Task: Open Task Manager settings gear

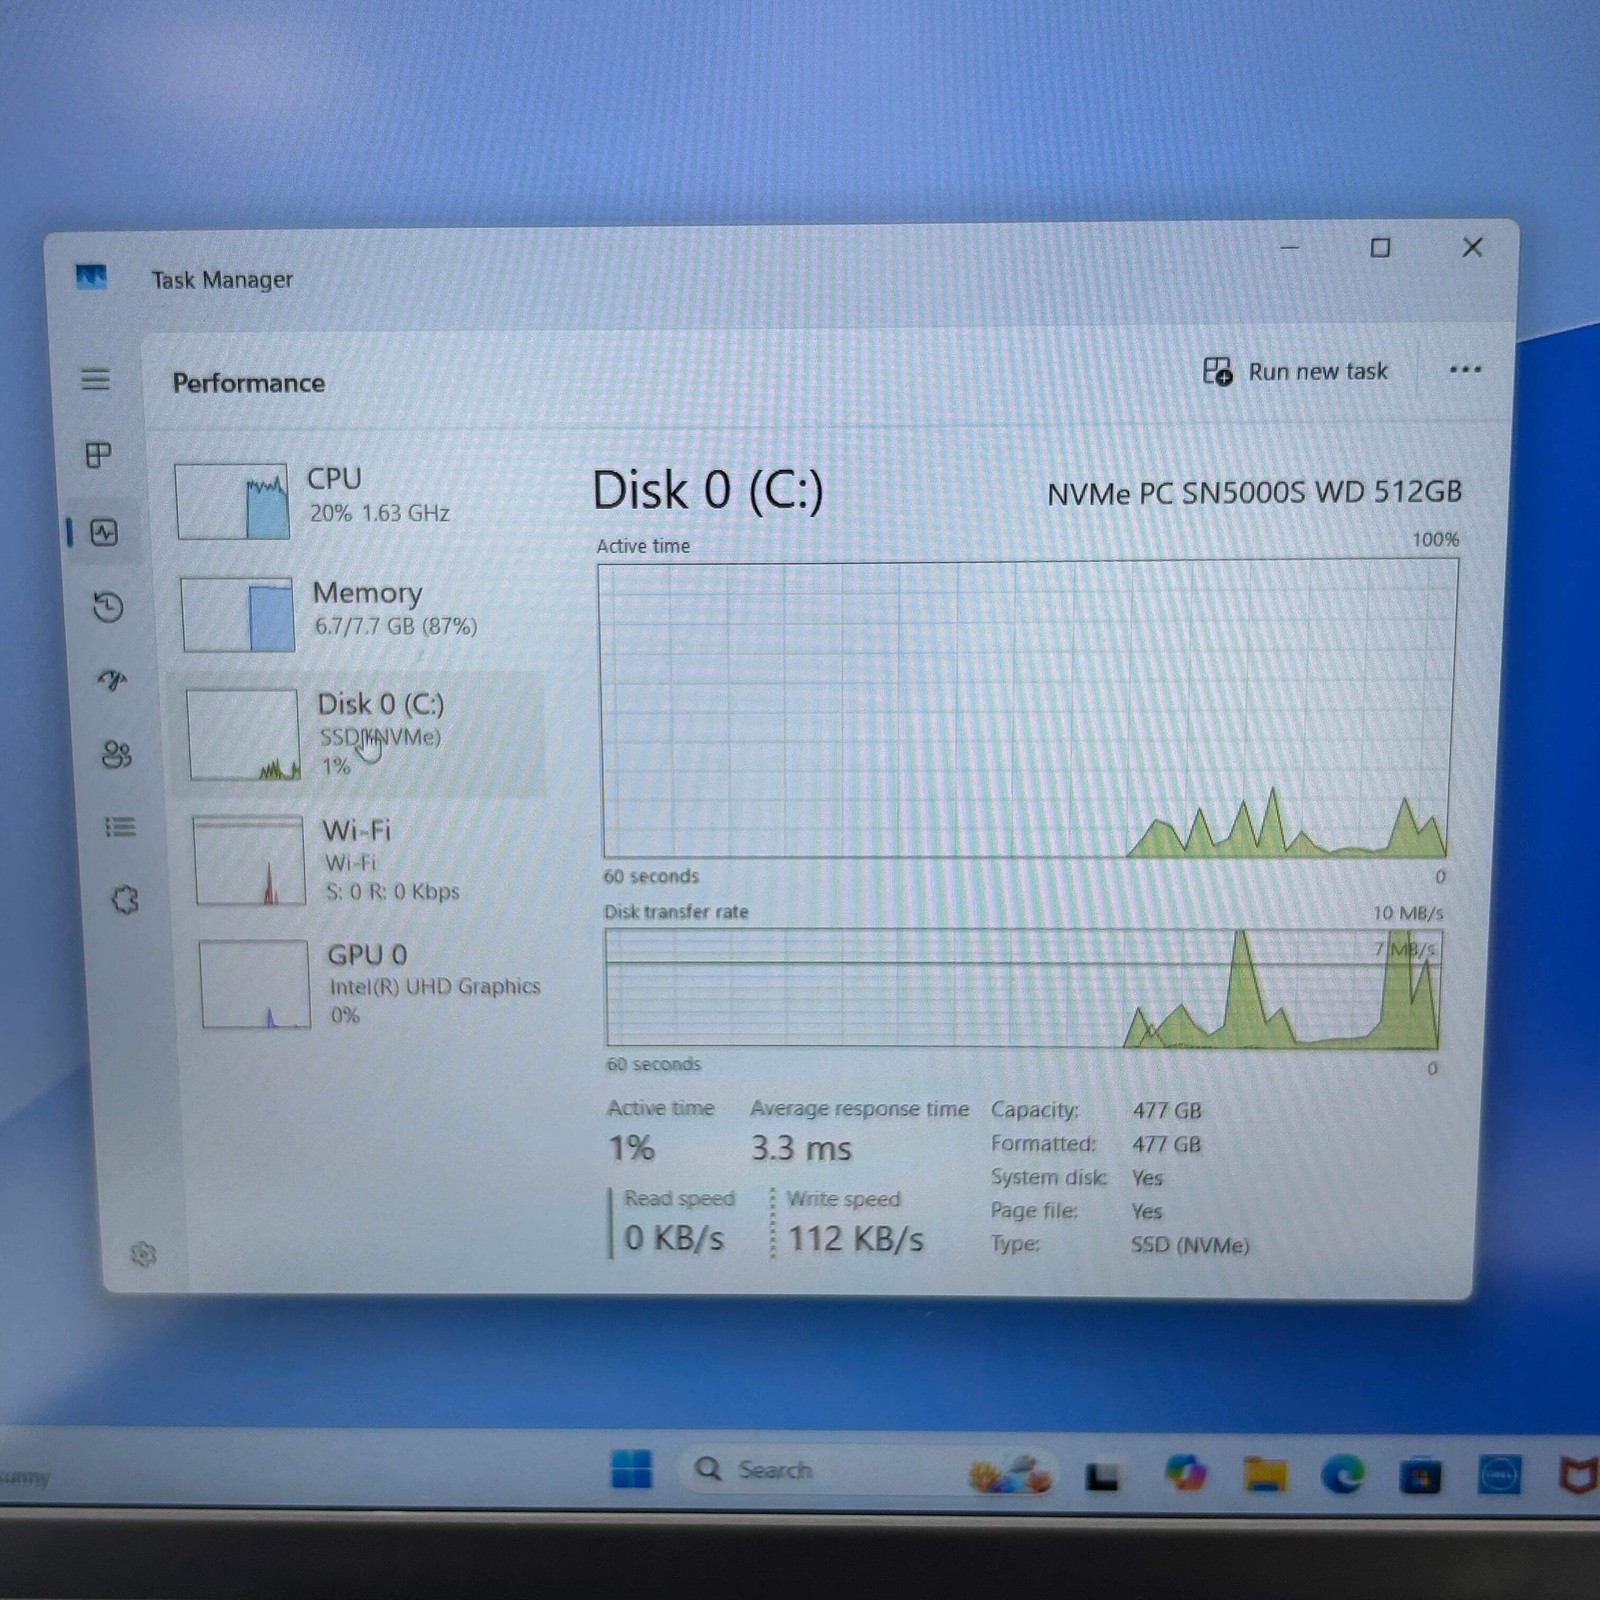Action: [x=144, y=1254]
